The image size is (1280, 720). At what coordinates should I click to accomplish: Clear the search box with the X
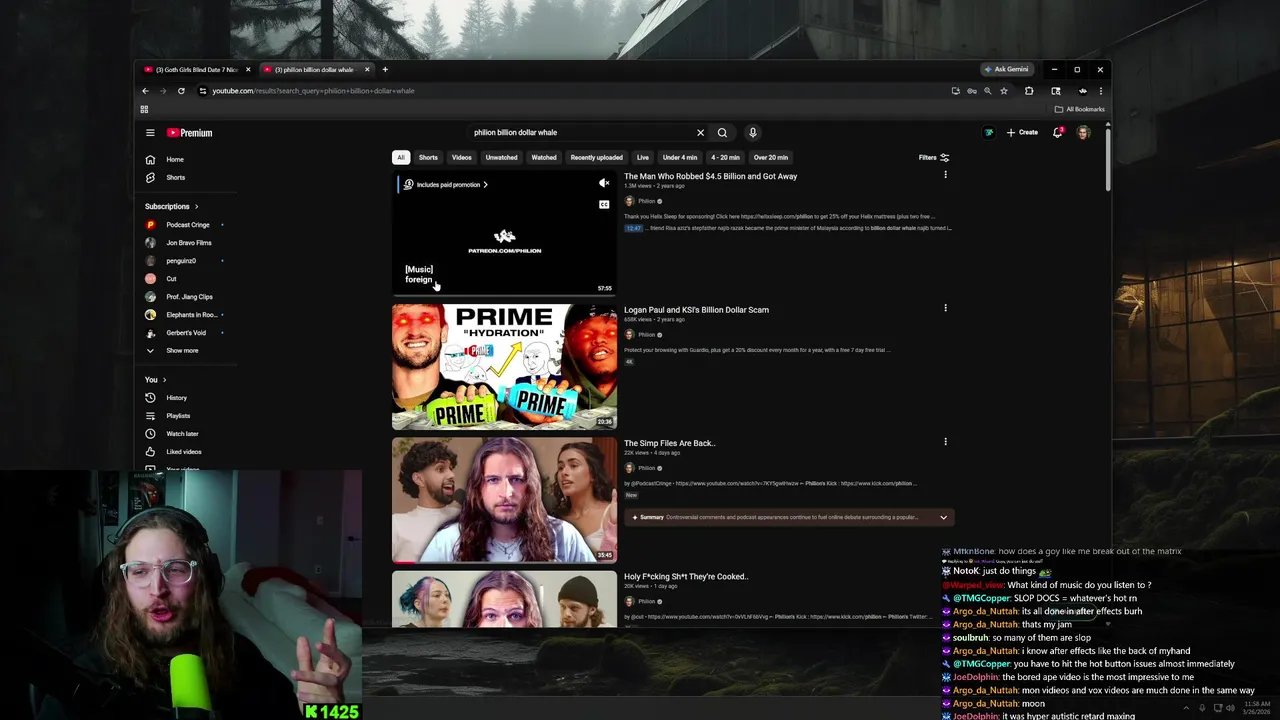700,132
